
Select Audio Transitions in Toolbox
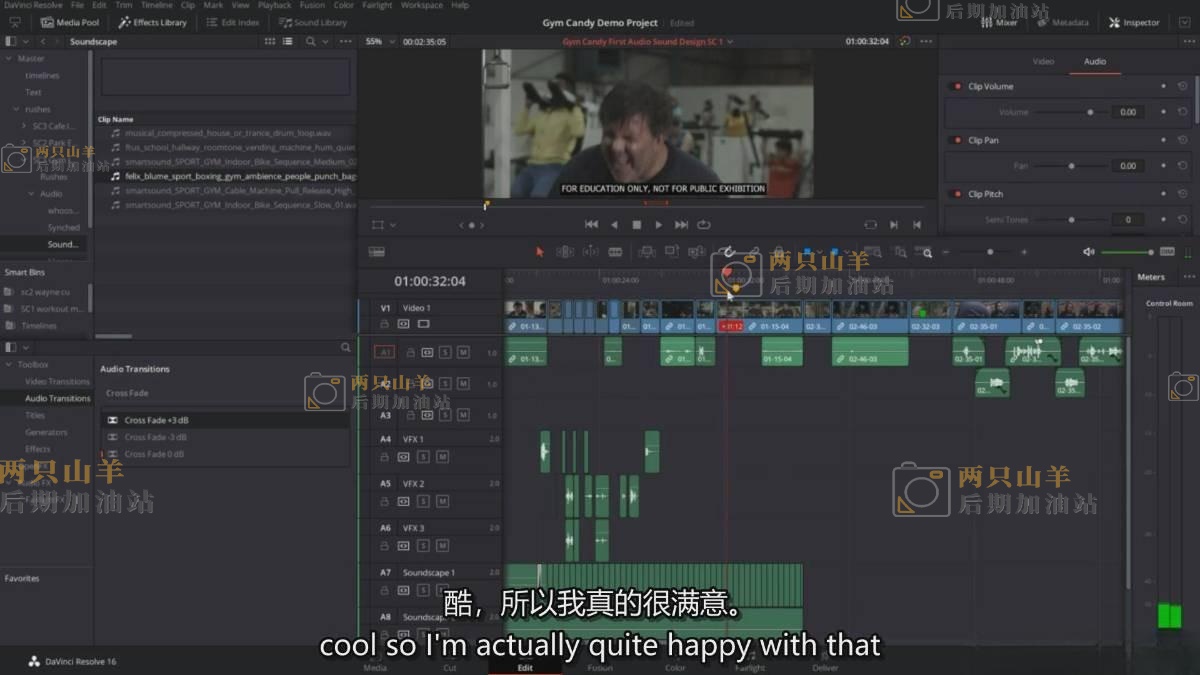[x=57, y=398]
